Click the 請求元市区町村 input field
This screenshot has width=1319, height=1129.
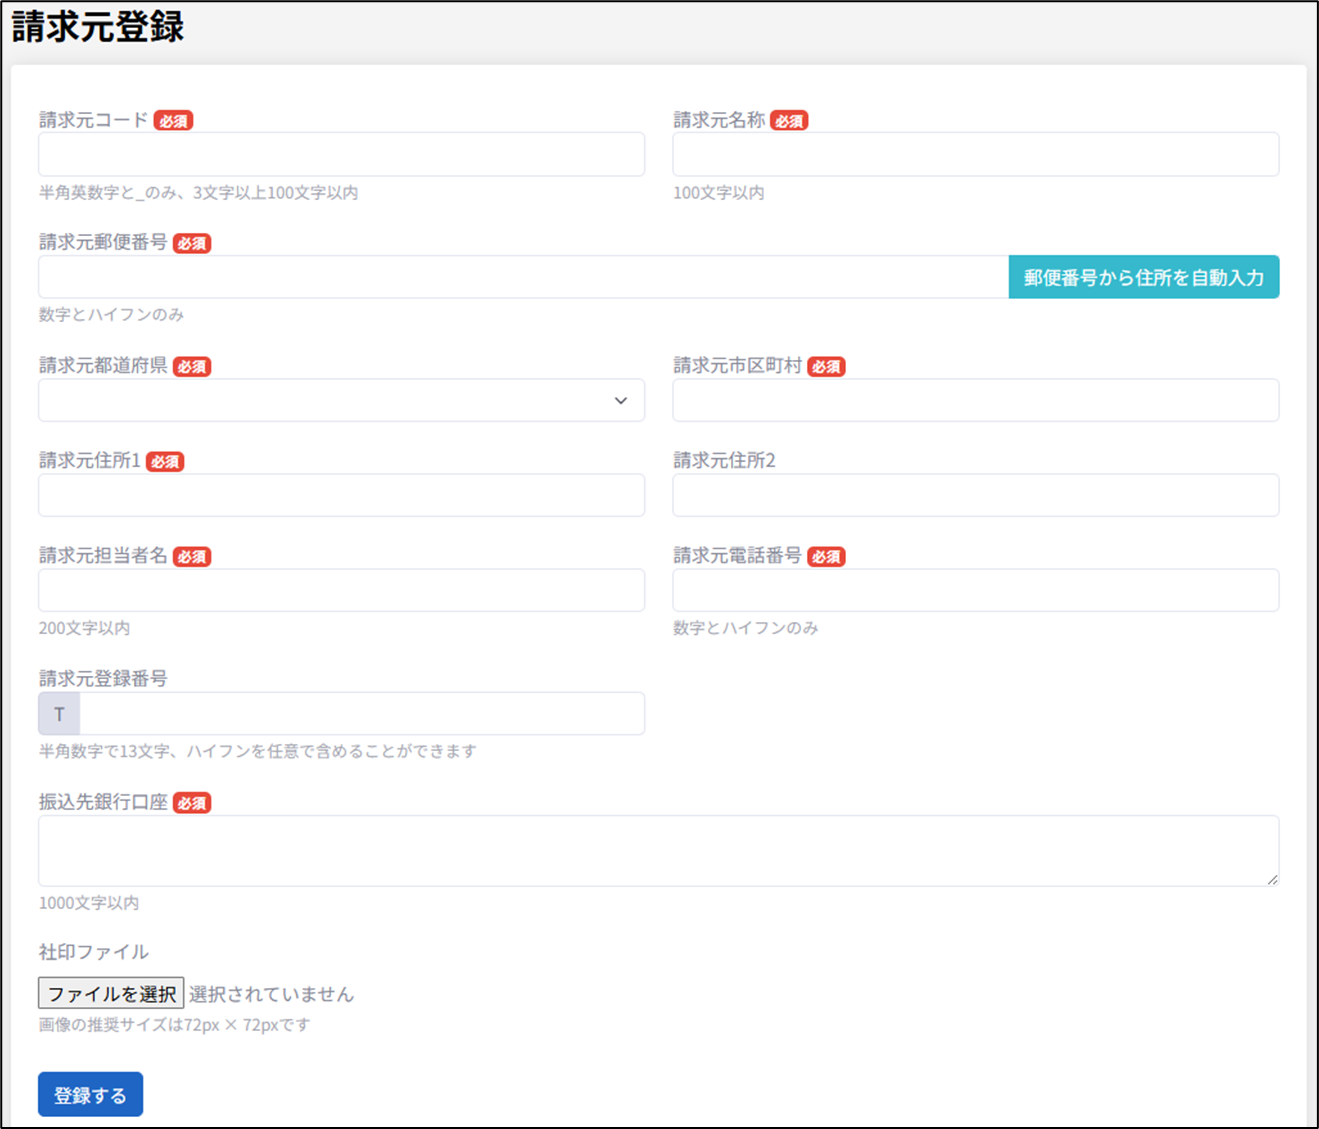point(975,400)
